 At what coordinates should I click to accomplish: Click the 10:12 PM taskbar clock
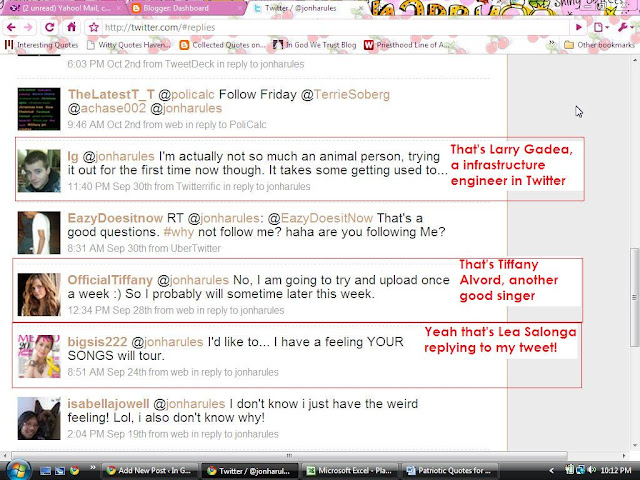(x=616, y=471)
